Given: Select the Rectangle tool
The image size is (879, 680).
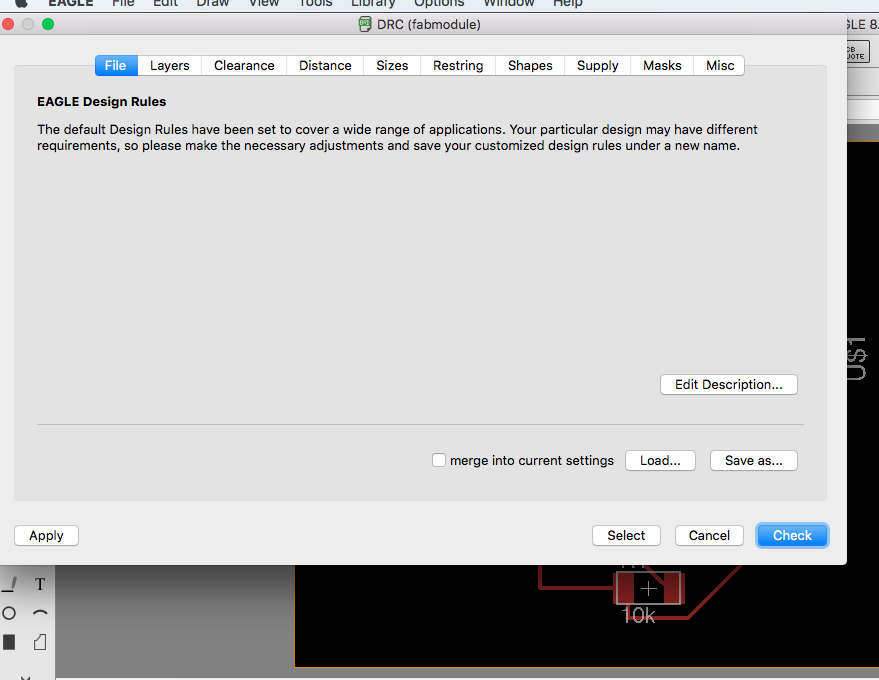Looking at the screenshot, I should (9, 642).
